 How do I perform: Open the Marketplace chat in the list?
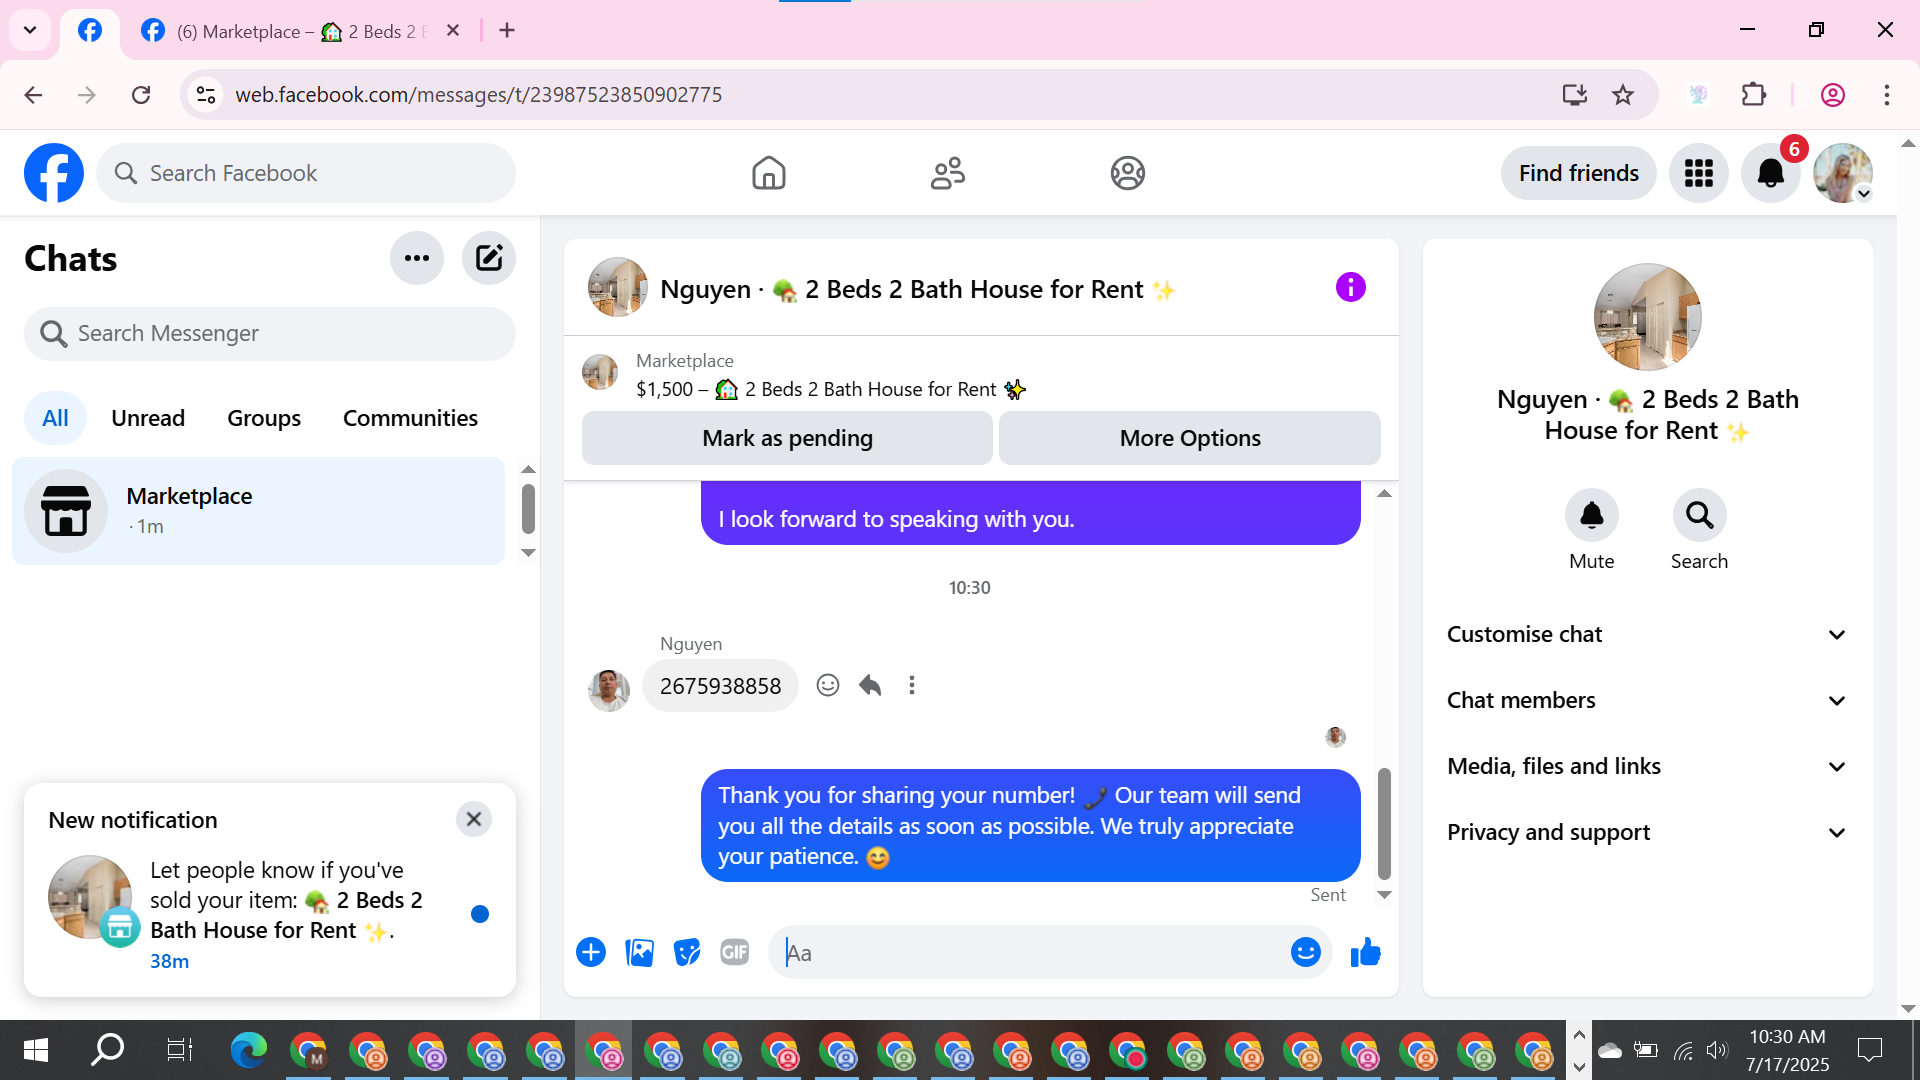point(259,511)
